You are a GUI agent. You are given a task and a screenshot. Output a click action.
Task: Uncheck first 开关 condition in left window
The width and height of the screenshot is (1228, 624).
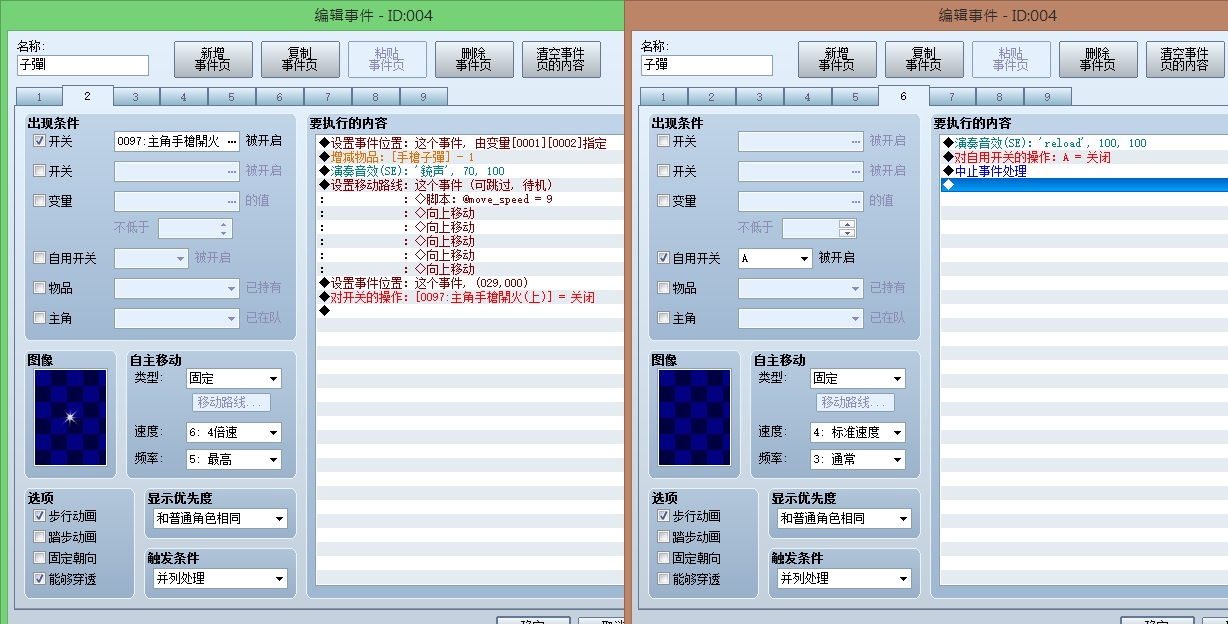(40, 141)
